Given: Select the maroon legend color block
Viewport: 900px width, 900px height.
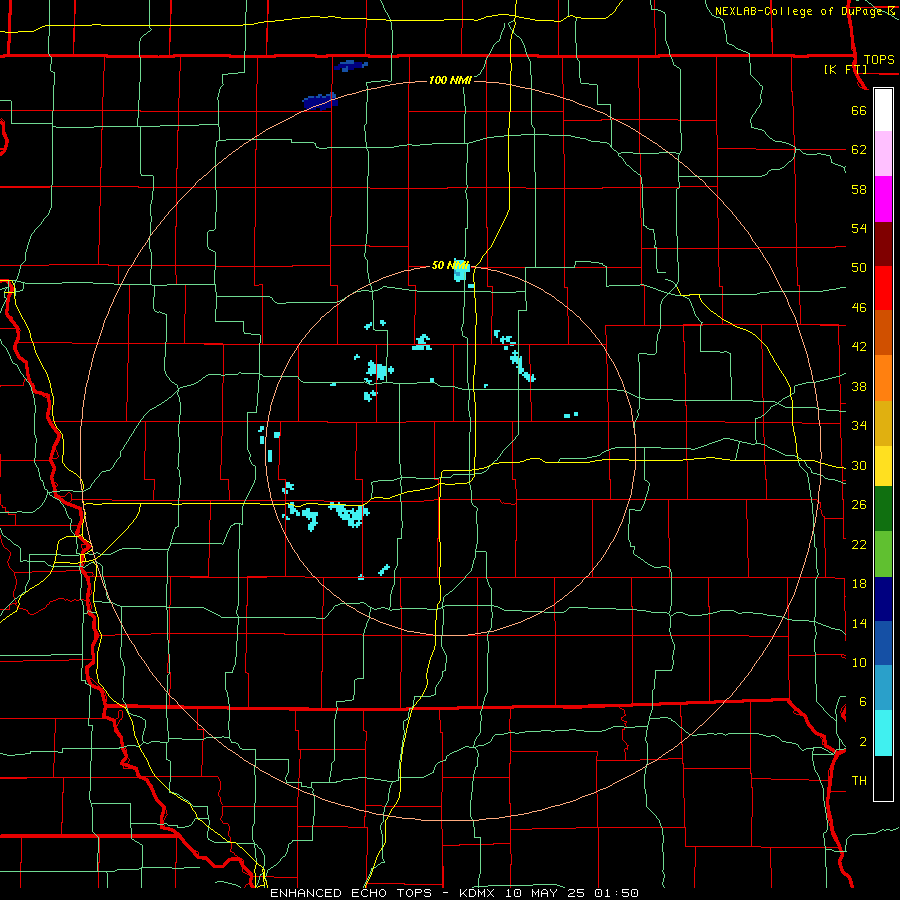Looking at the screenshot, I should (x=883, y=244).
